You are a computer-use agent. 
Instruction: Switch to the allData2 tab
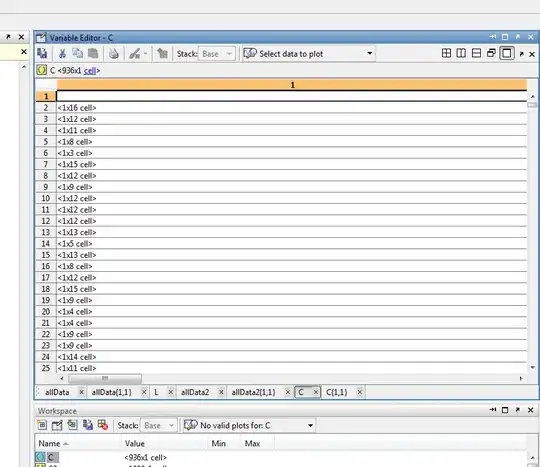point(195,392)
